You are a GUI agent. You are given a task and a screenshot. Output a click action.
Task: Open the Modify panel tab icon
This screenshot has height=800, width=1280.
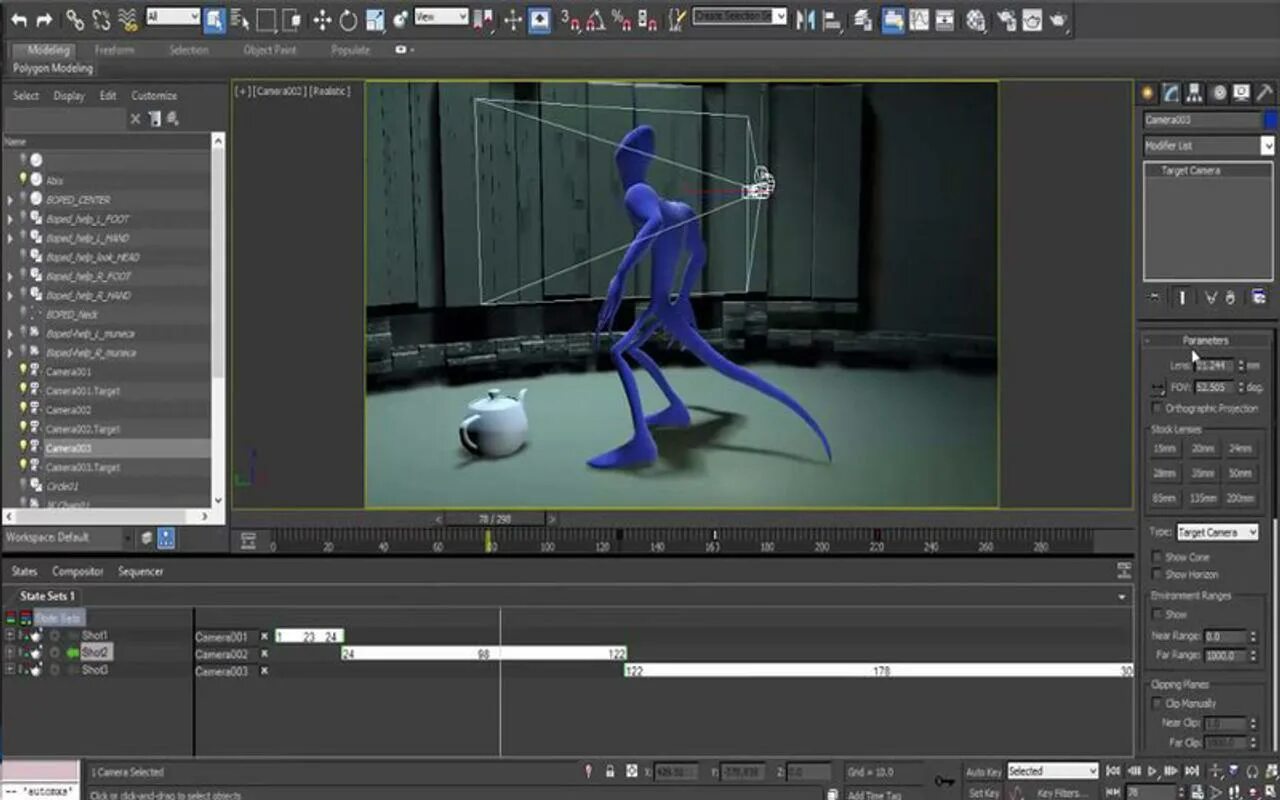click(x=1171, y=93)
